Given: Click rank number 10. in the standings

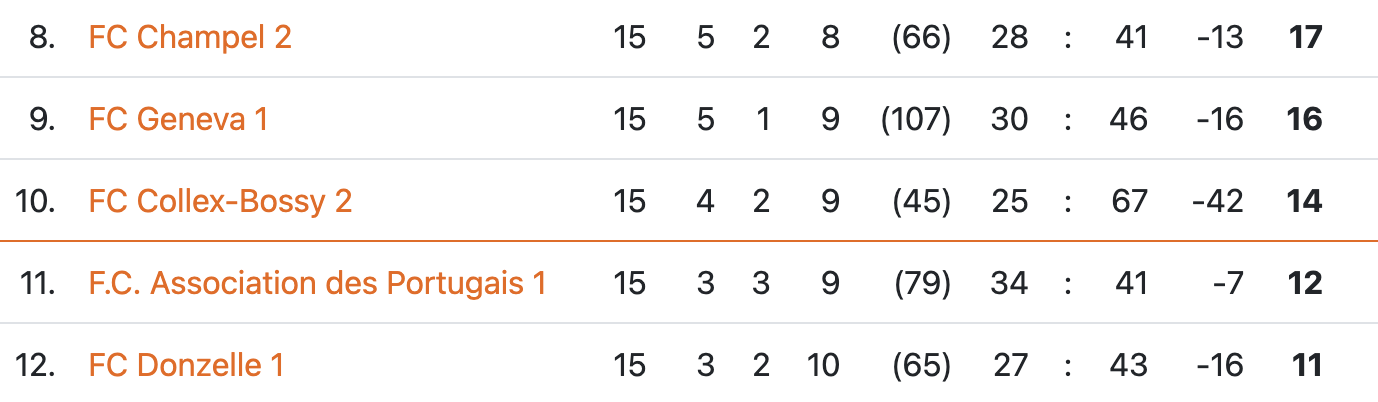Looking at the screenshot, I should 35,202.
